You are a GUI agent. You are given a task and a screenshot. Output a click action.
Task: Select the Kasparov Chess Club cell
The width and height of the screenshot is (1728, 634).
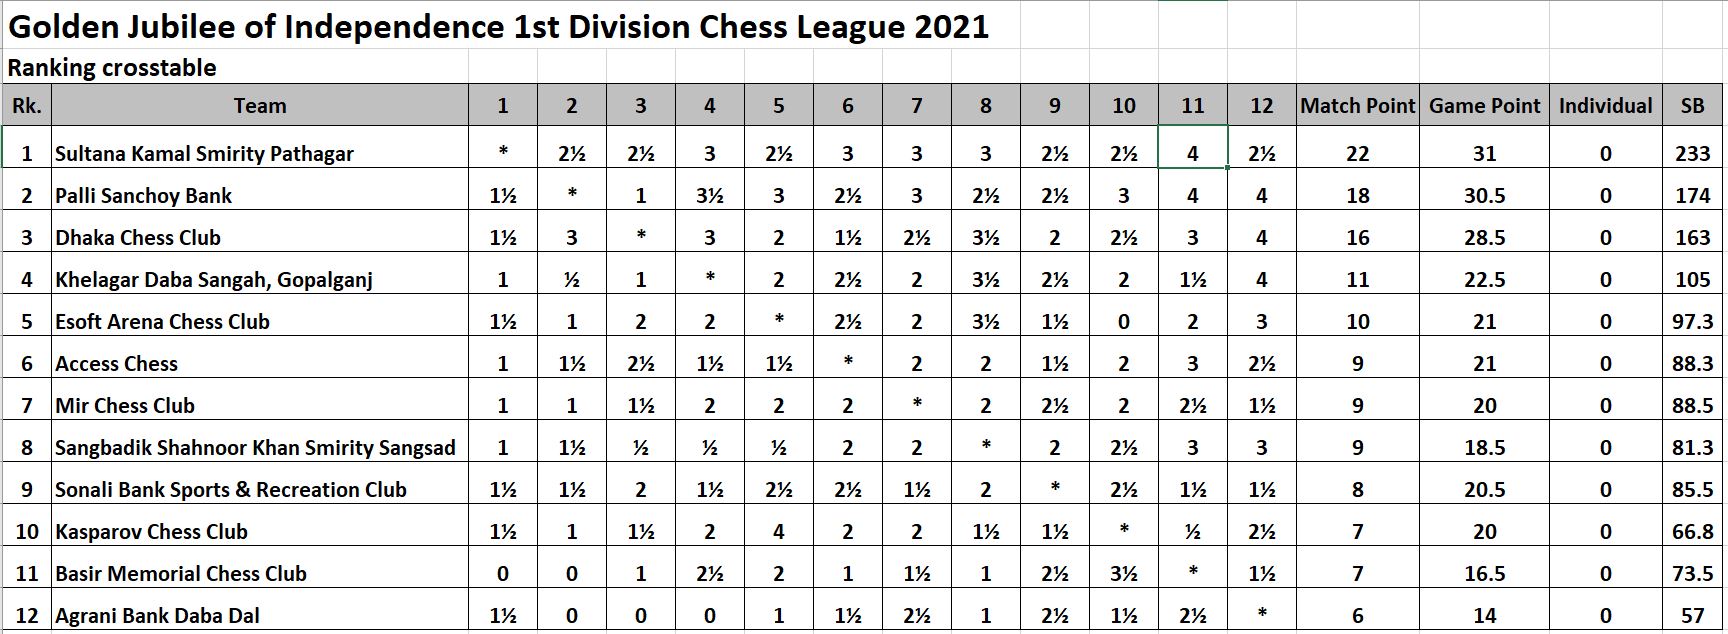pyautogui.click(x=260, y=531)
